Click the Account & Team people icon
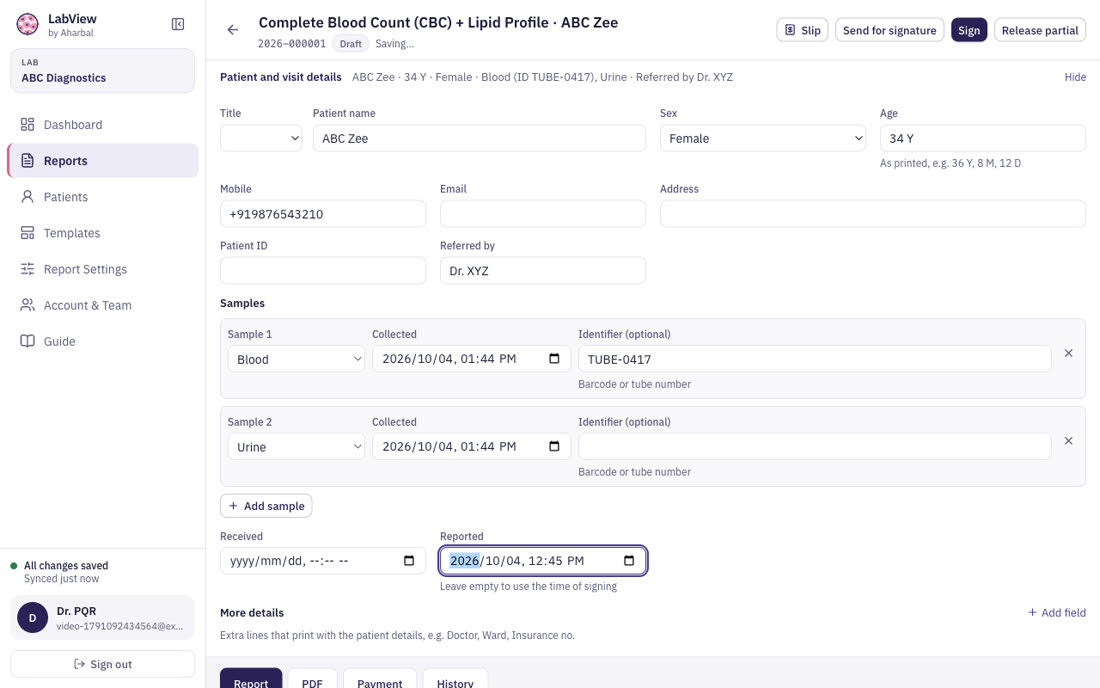This screenshot has width=1100, height=688. tap(27, 305)
